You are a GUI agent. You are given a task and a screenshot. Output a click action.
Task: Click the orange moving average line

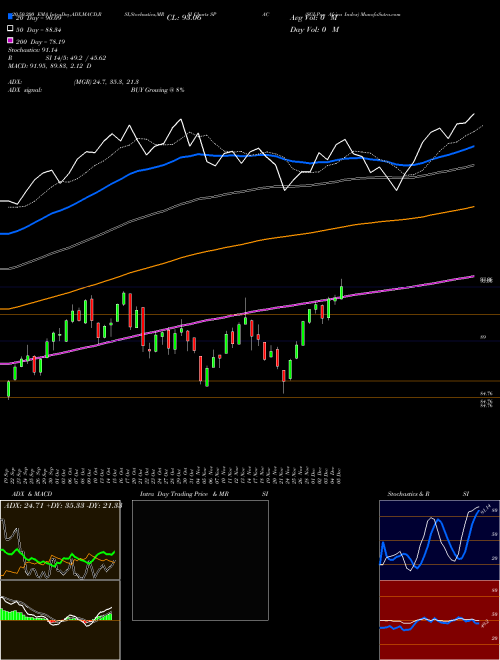click(236, 245)
